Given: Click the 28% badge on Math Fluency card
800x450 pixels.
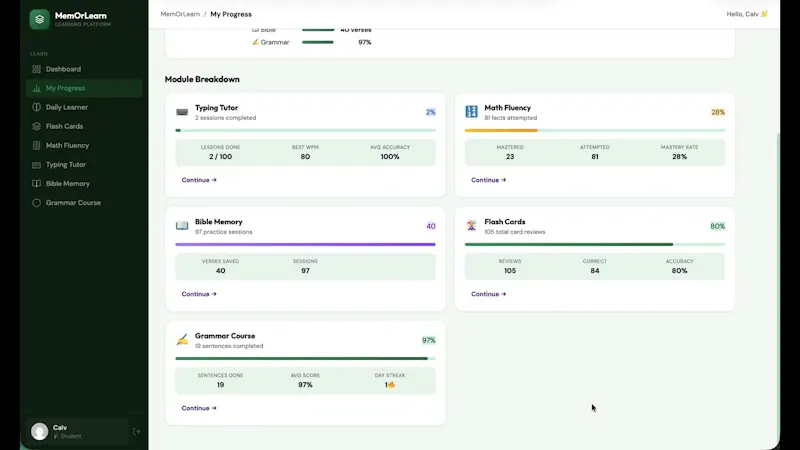Looking at the screenshot, I should coord(718,112).
